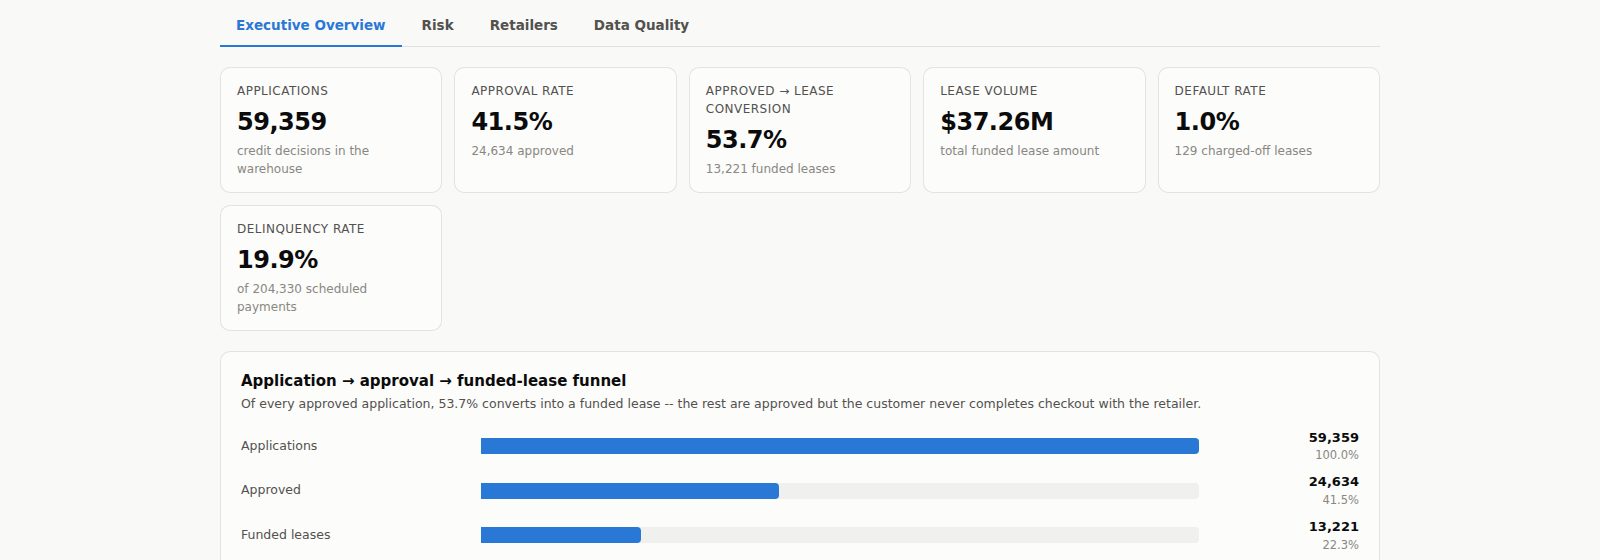
Task: Click the Approved funnel bar
Action: (630, 491)
